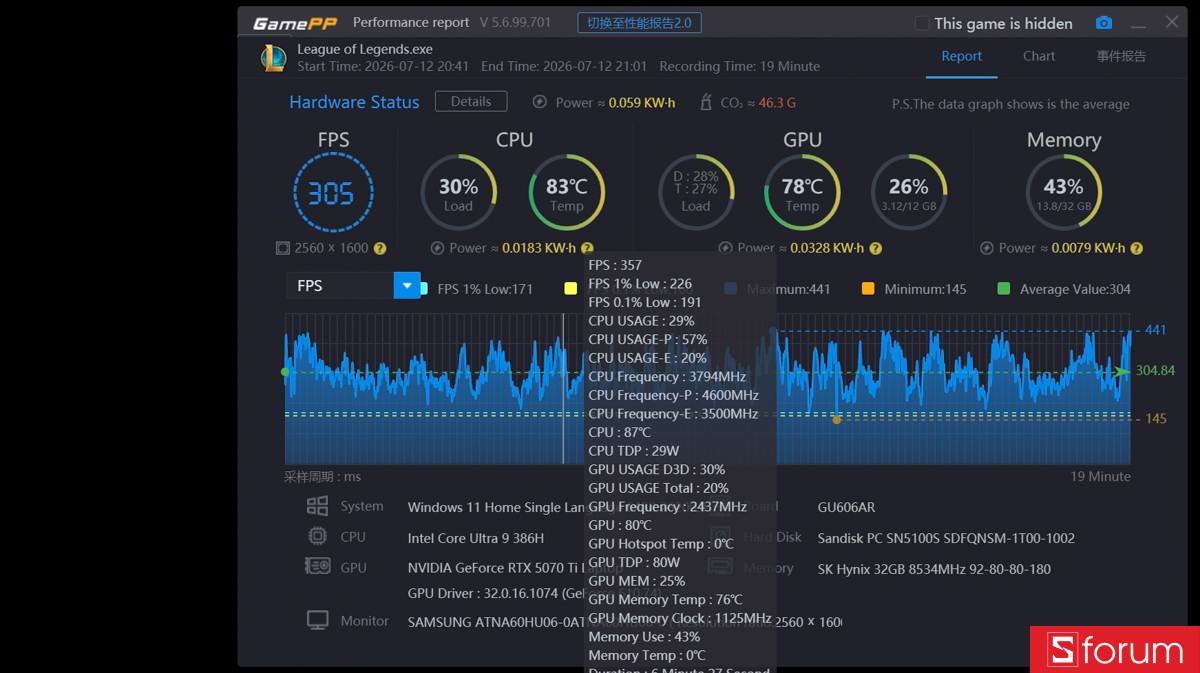Click 'Recording Time: 19 Minute' text
1200x673 pixels.
tap(739, 66)
